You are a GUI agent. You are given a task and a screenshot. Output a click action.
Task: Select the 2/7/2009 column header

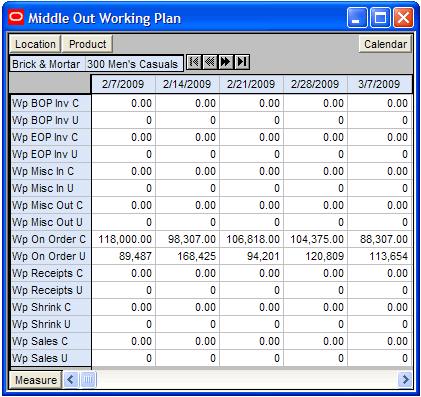[x=123, y=84]
